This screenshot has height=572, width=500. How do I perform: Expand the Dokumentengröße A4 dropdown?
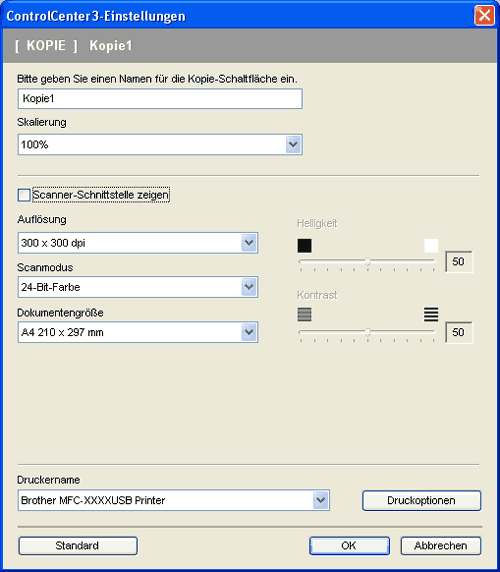(x=138, y=332)
